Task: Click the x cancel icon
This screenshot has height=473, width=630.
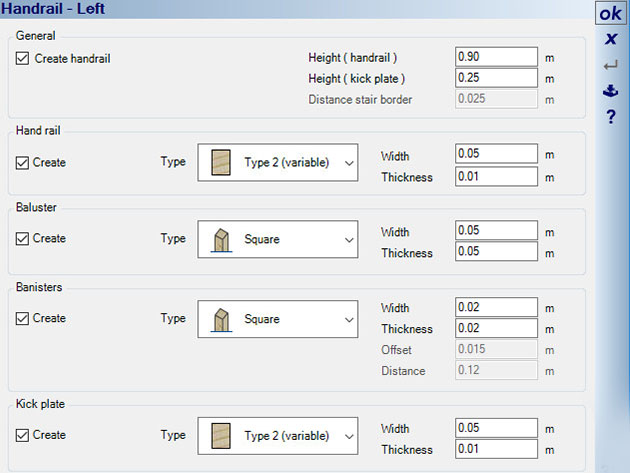Action: coord(610,39)
